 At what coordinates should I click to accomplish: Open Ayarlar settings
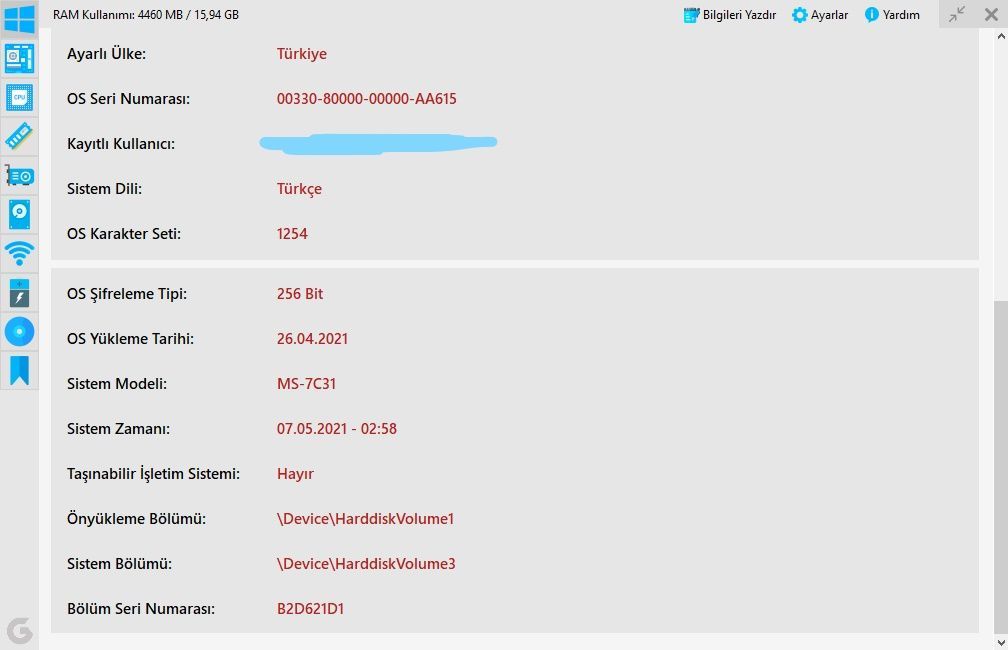pos(820,15)
